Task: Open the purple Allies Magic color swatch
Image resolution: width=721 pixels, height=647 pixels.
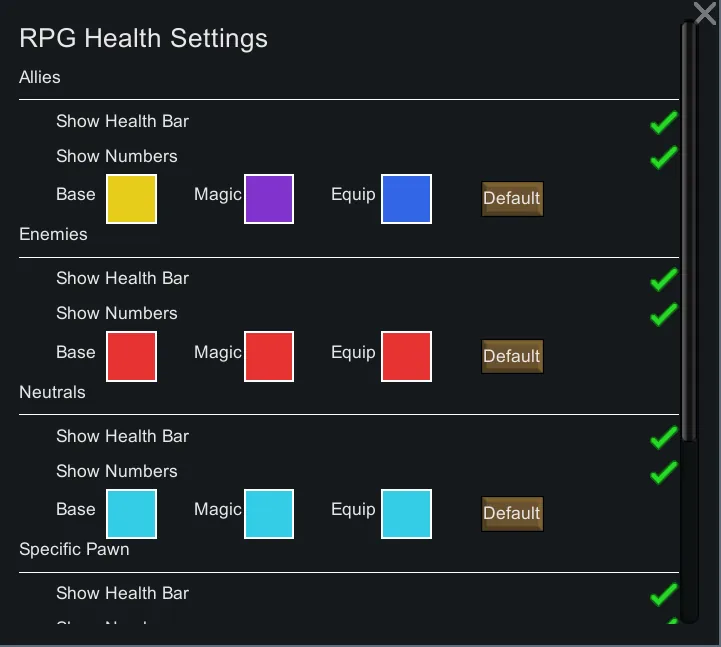Action: [x=269, y=199]
